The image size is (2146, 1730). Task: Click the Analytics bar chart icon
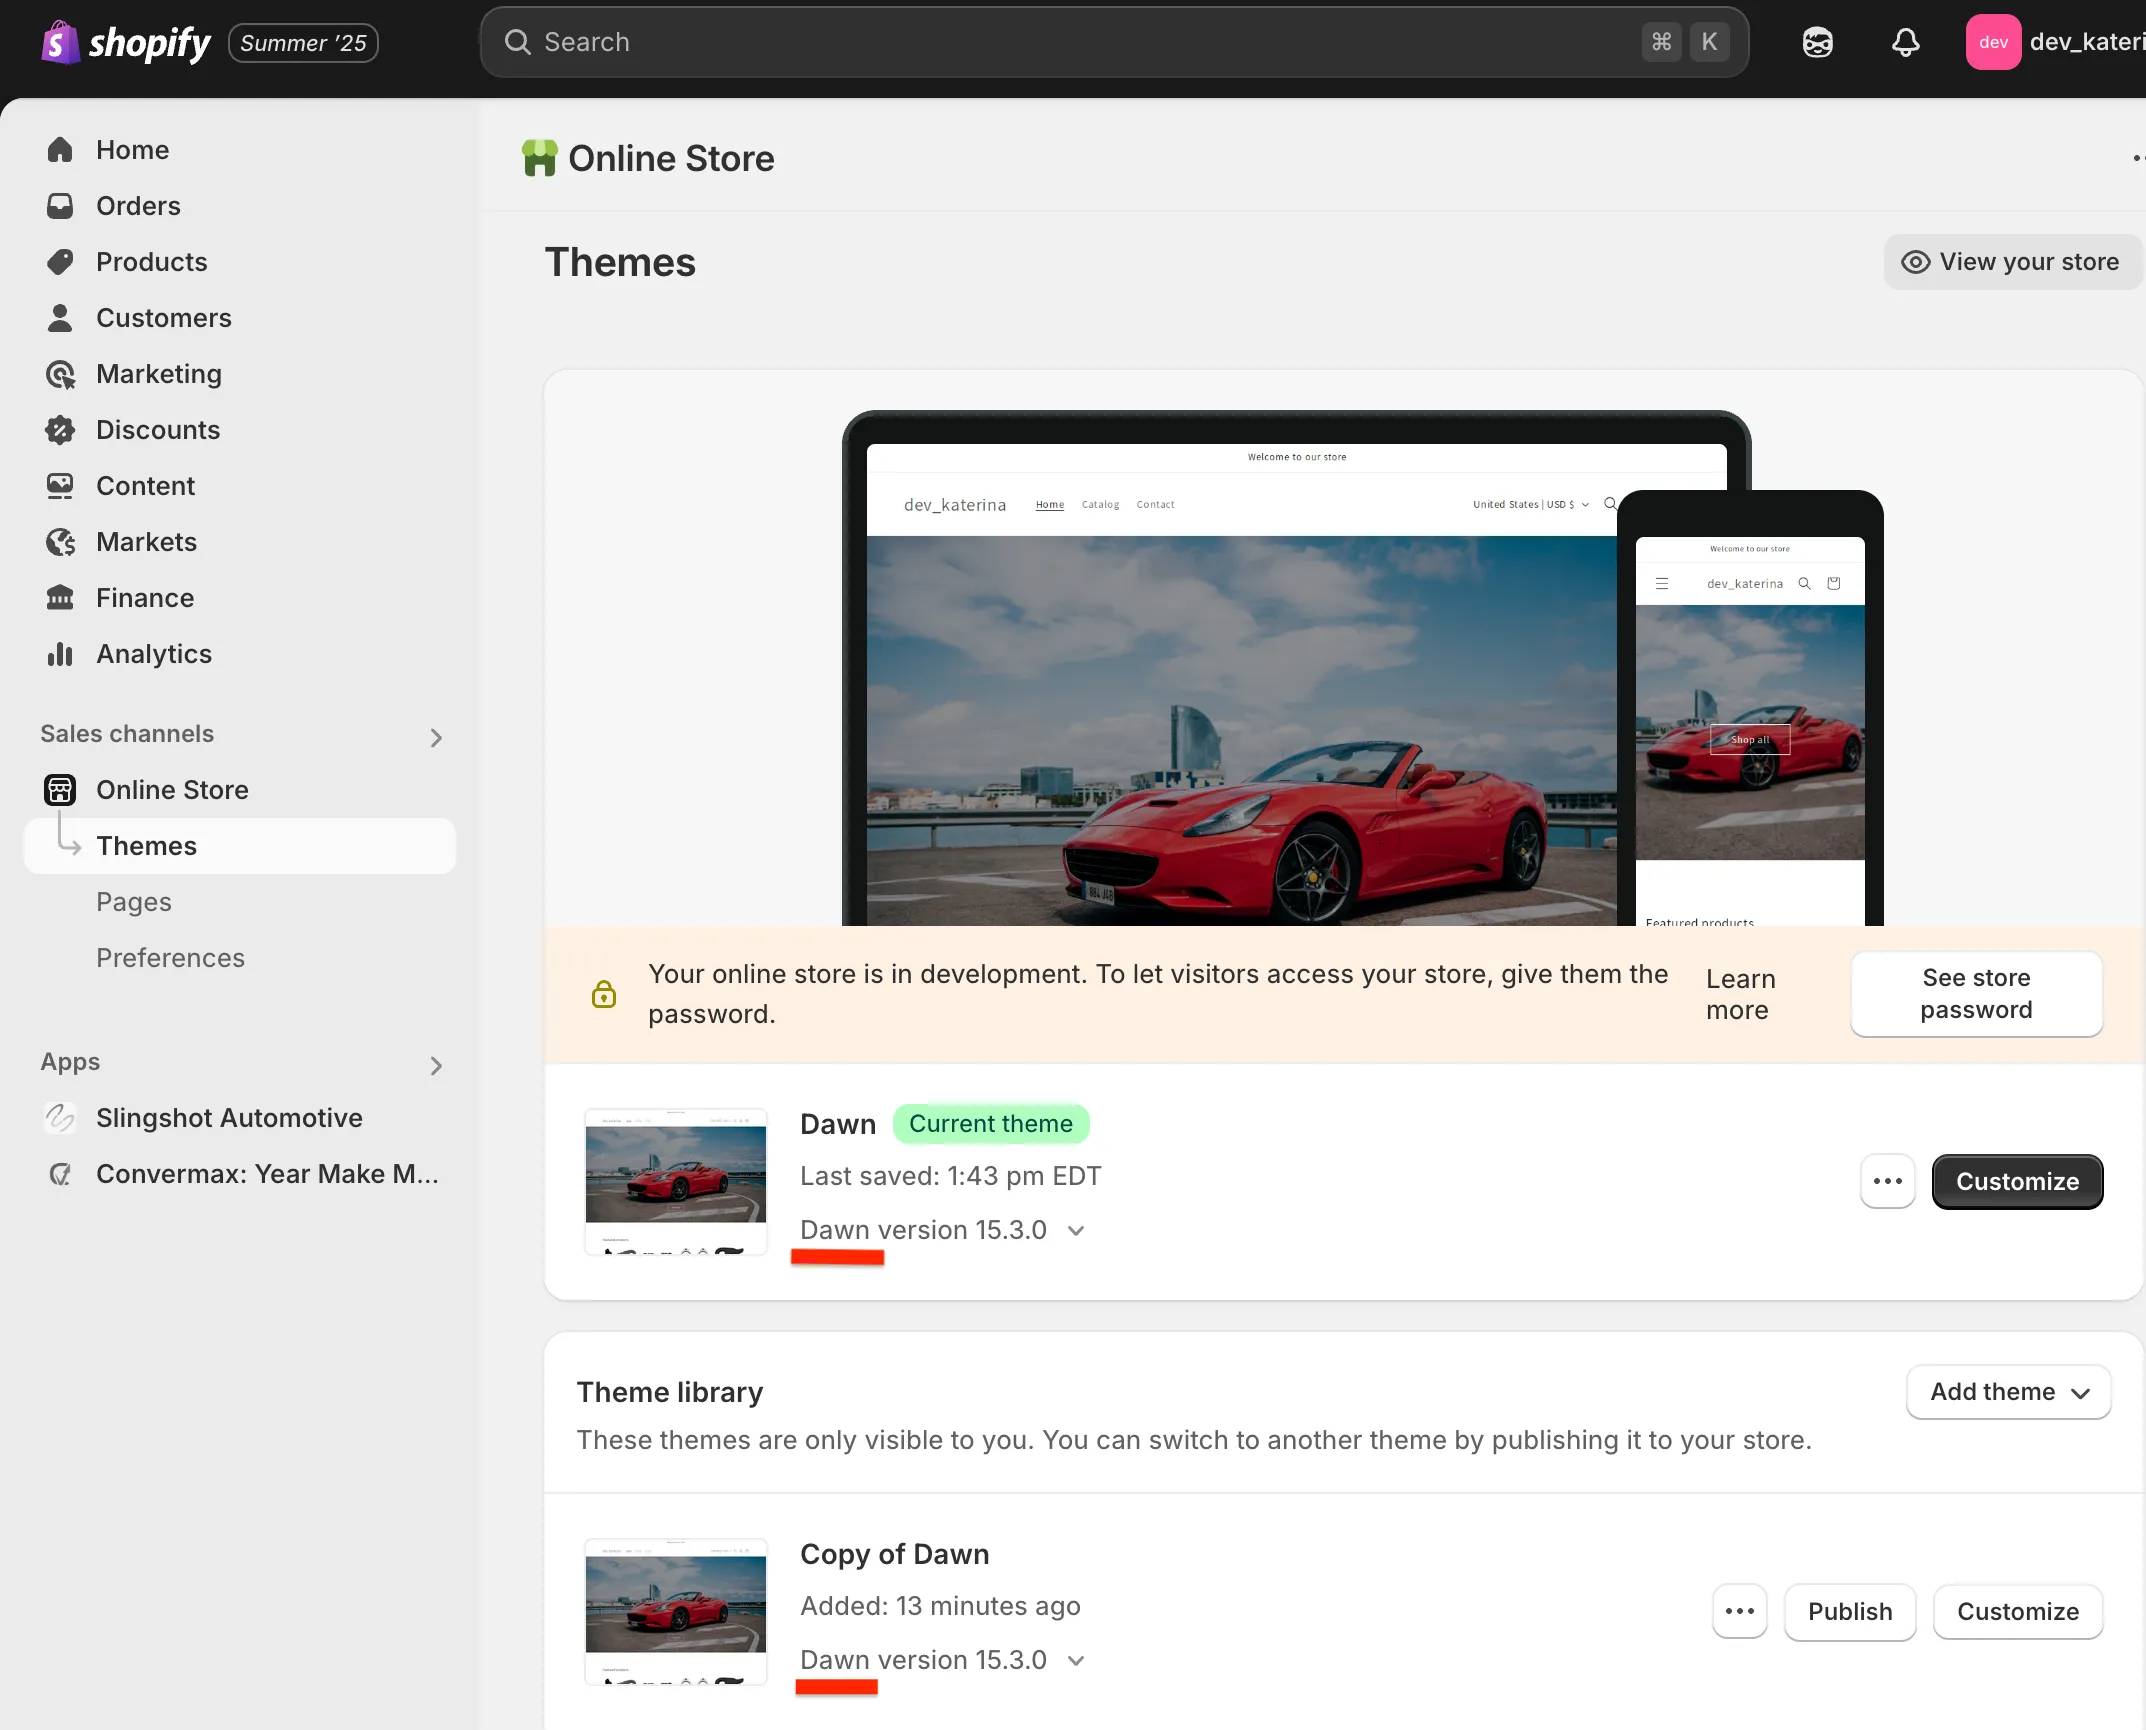(x=60, y=654)
